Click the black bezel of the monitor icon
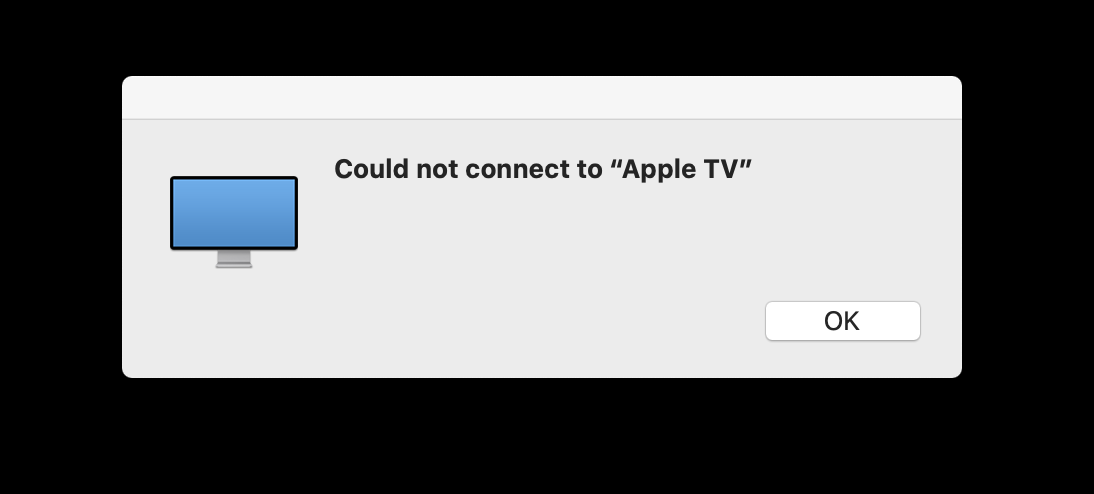Screen dimensions: 1094x494 pyautogui.click(x=234, y=178)
